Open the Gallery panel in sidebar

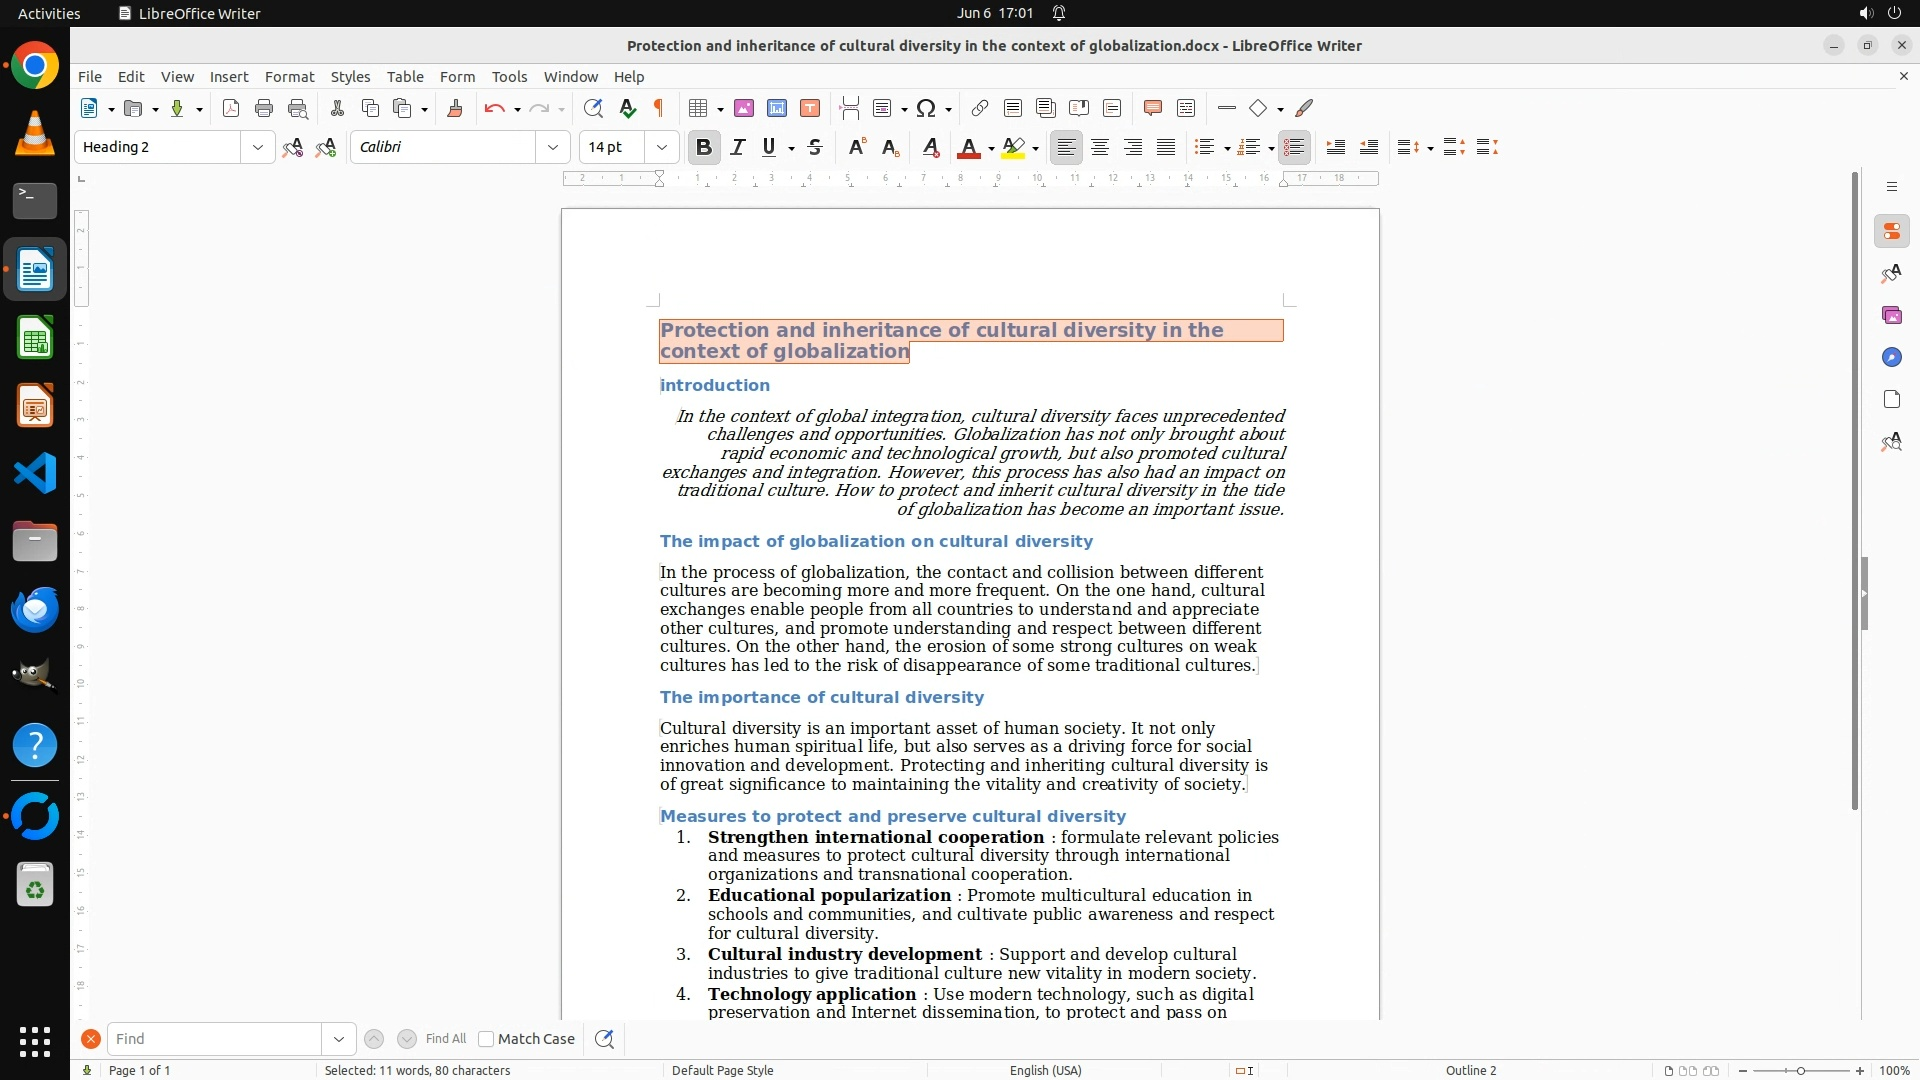[x=1891, y=316]
